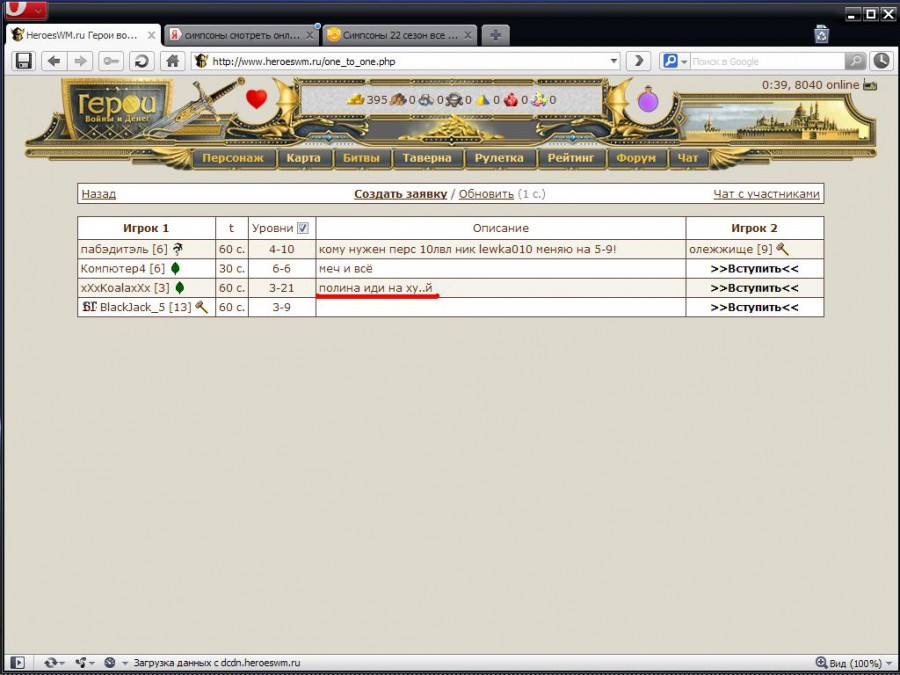Expand the address bar dropdown arrow
The image size is (900, 675).
coord(614,61)
